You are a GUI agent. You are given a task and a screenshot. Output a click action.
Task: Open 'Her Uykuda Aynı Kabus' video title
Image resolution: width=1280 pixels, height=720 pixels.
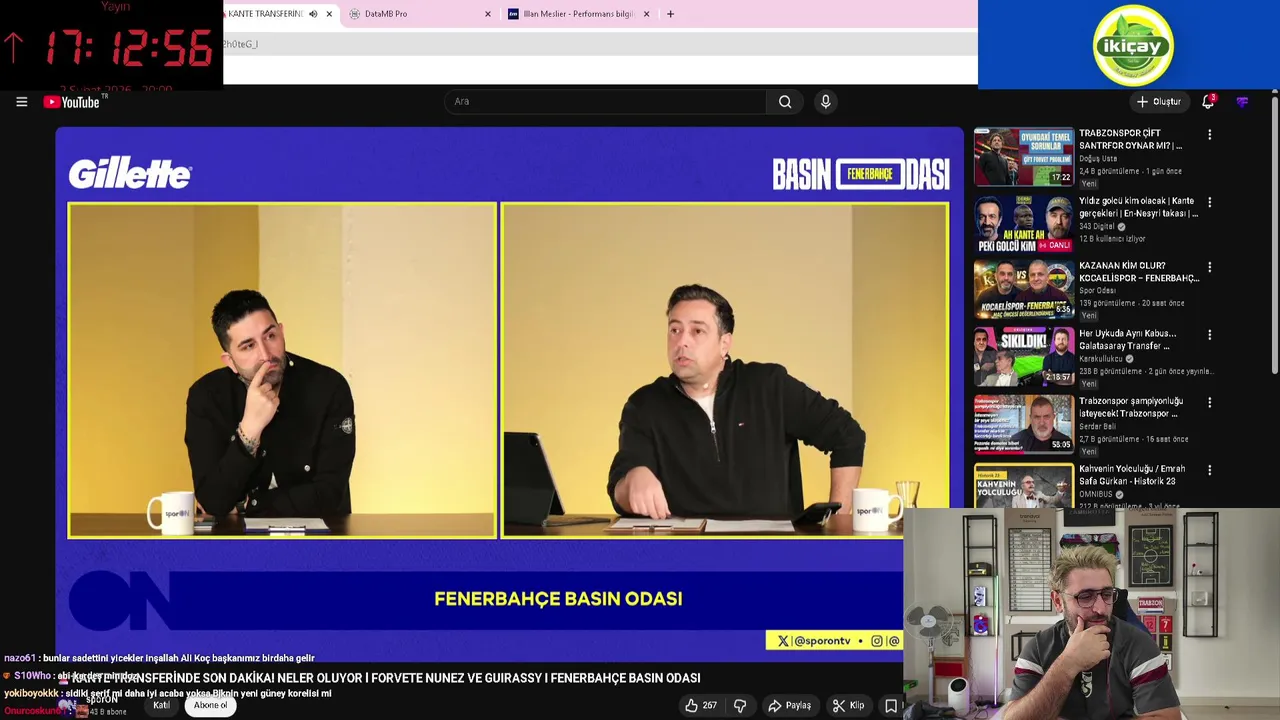pyautogui.click(x=1127, y=340)
